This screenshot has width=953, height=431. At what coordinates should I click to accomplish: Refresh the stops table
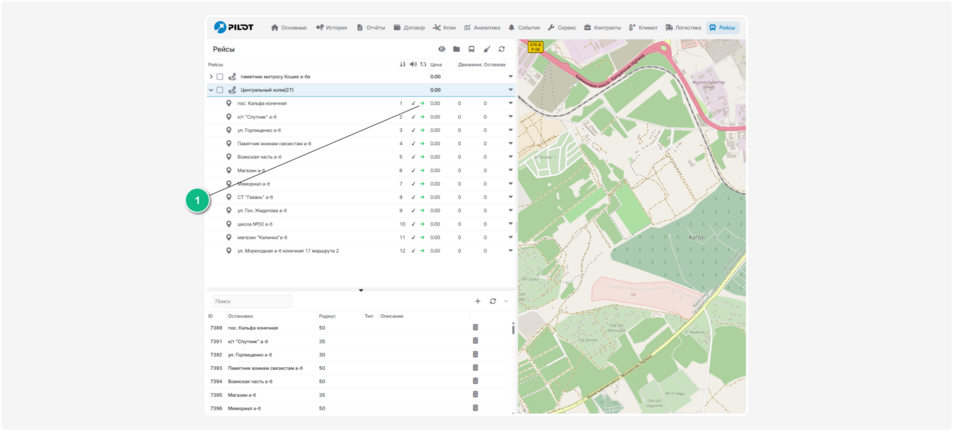coord(493,301)
